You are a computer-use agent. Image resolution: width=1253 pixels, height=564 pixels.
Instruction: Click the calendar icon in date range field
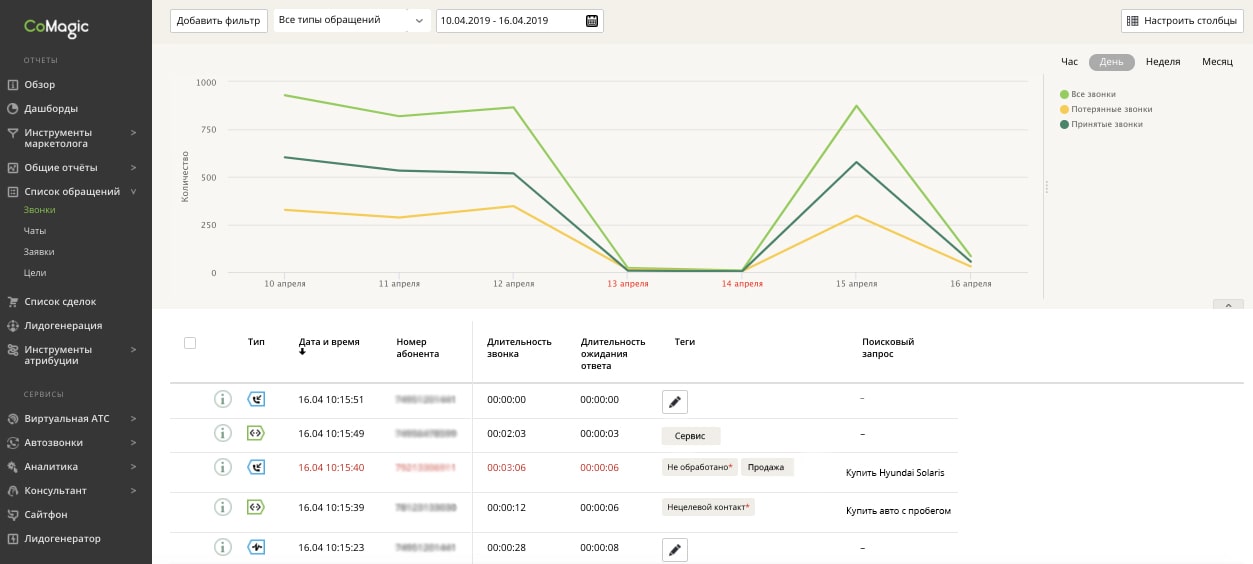[x=592, y=21]
